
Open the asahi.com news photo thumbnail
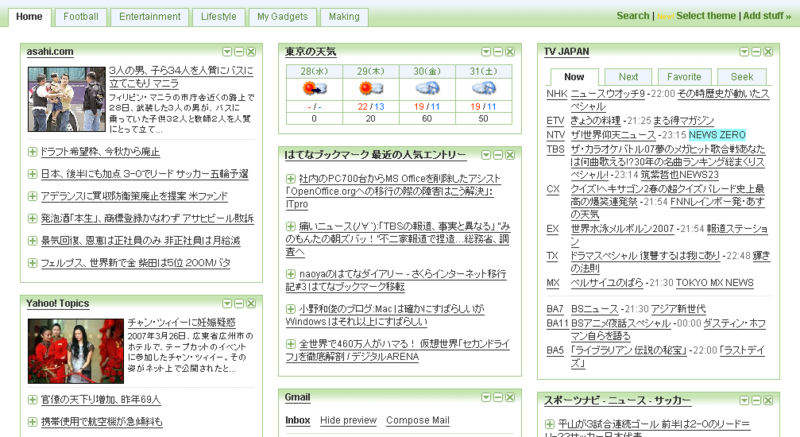(66, 99)
